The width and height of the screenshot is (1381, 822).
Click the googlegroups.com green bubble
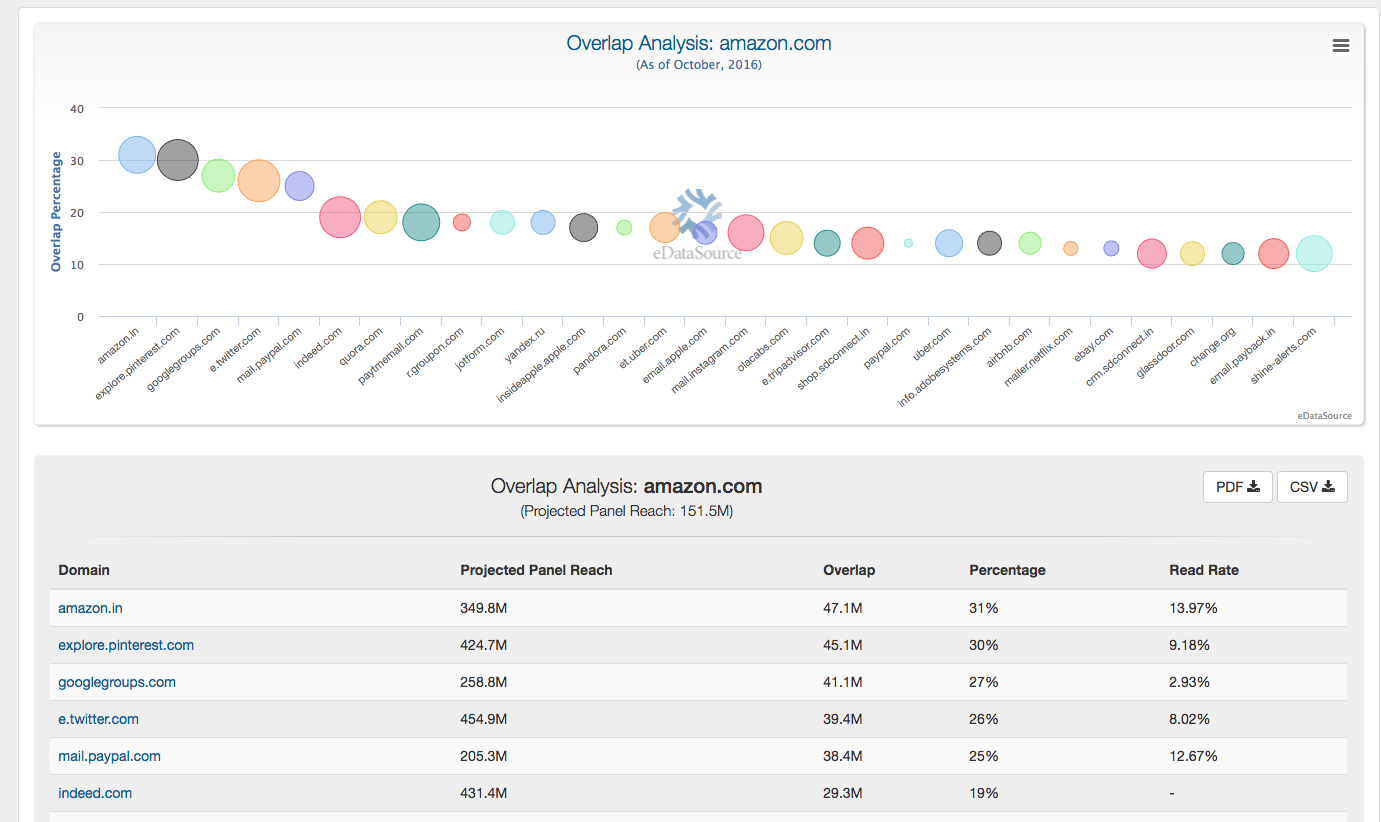coord(218,175)
